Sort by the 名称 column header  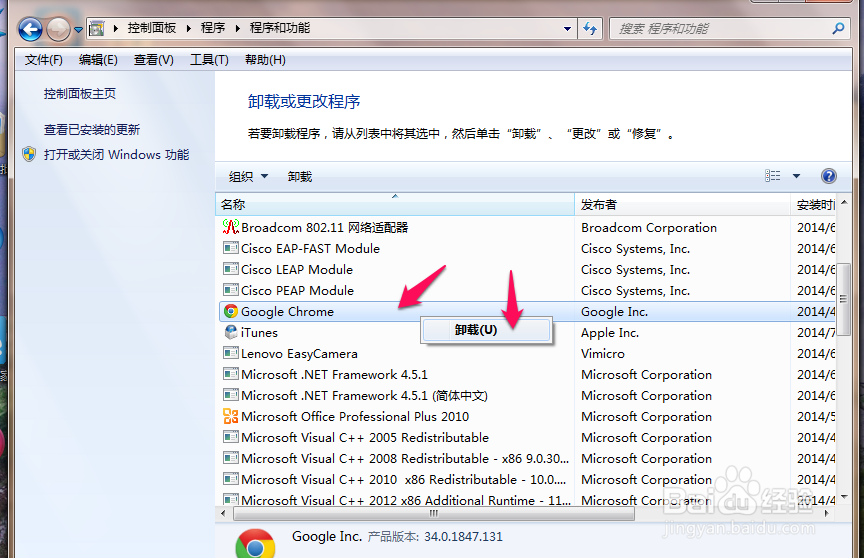pos(395,205)
